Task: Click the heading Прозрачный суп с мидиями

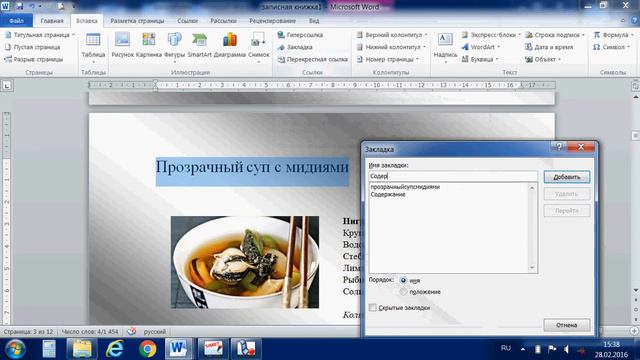Action: pyautogui.click(x=252, y=167)
